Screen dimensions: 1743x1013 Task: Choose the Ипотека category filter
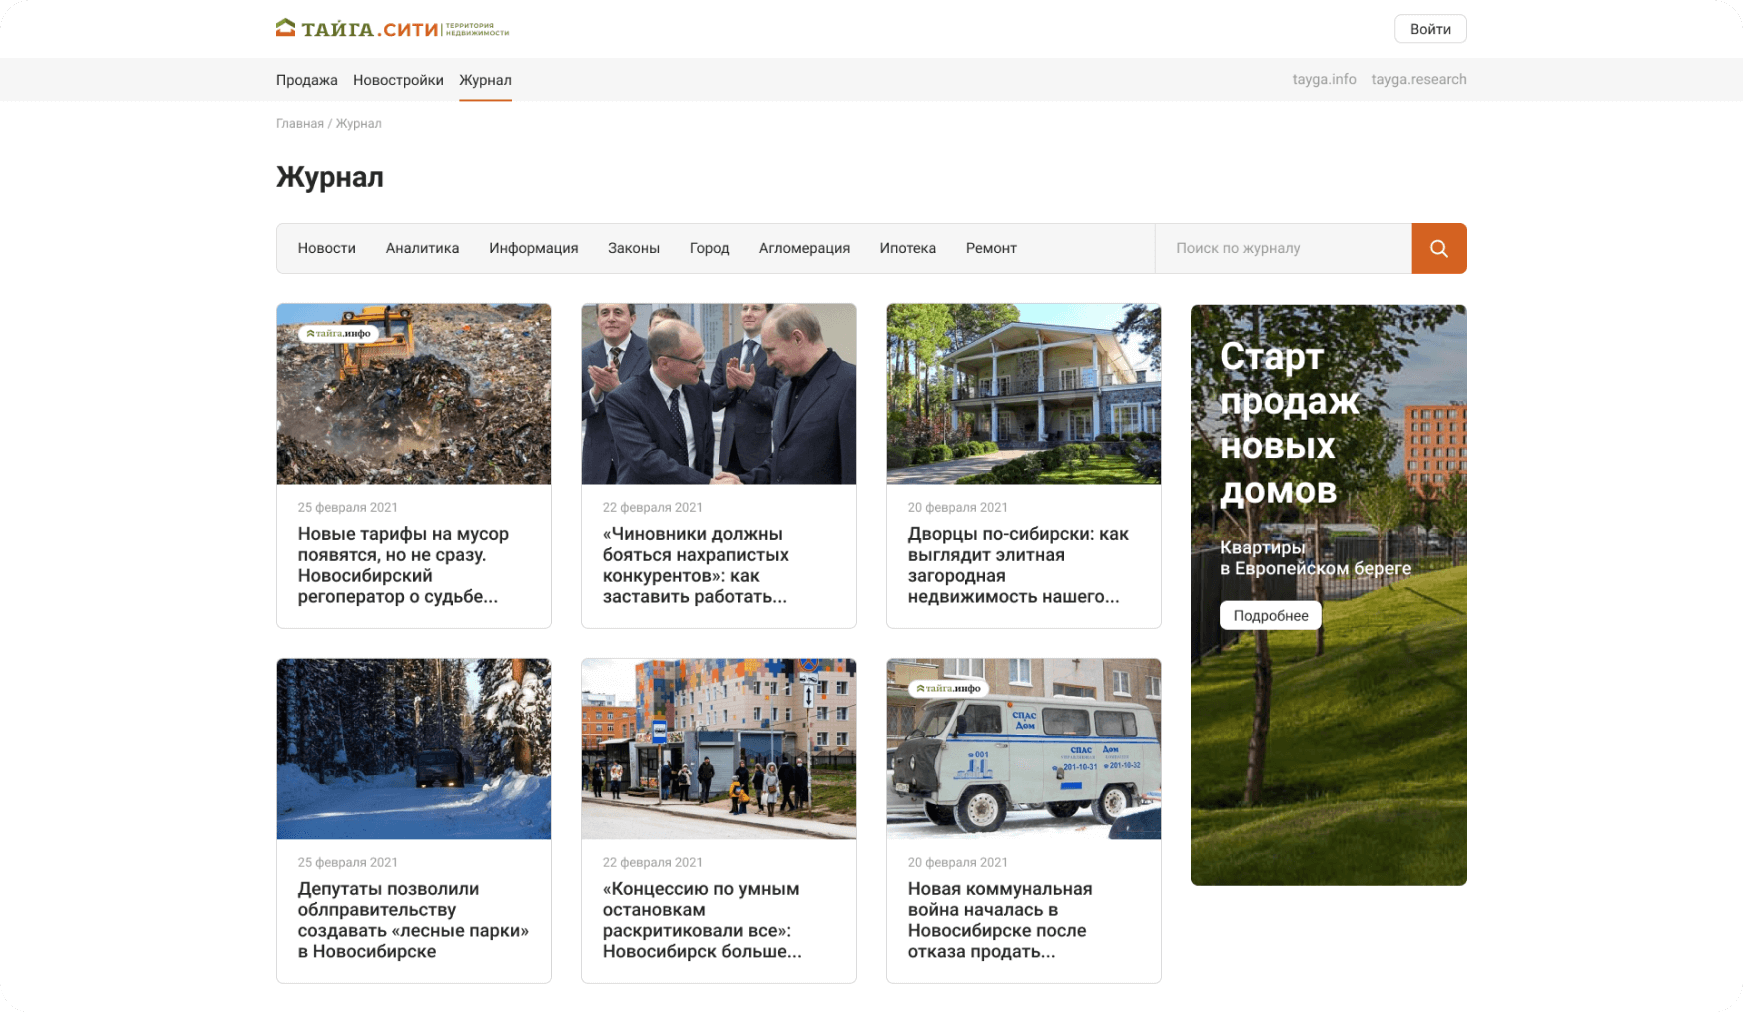(907, 248)
